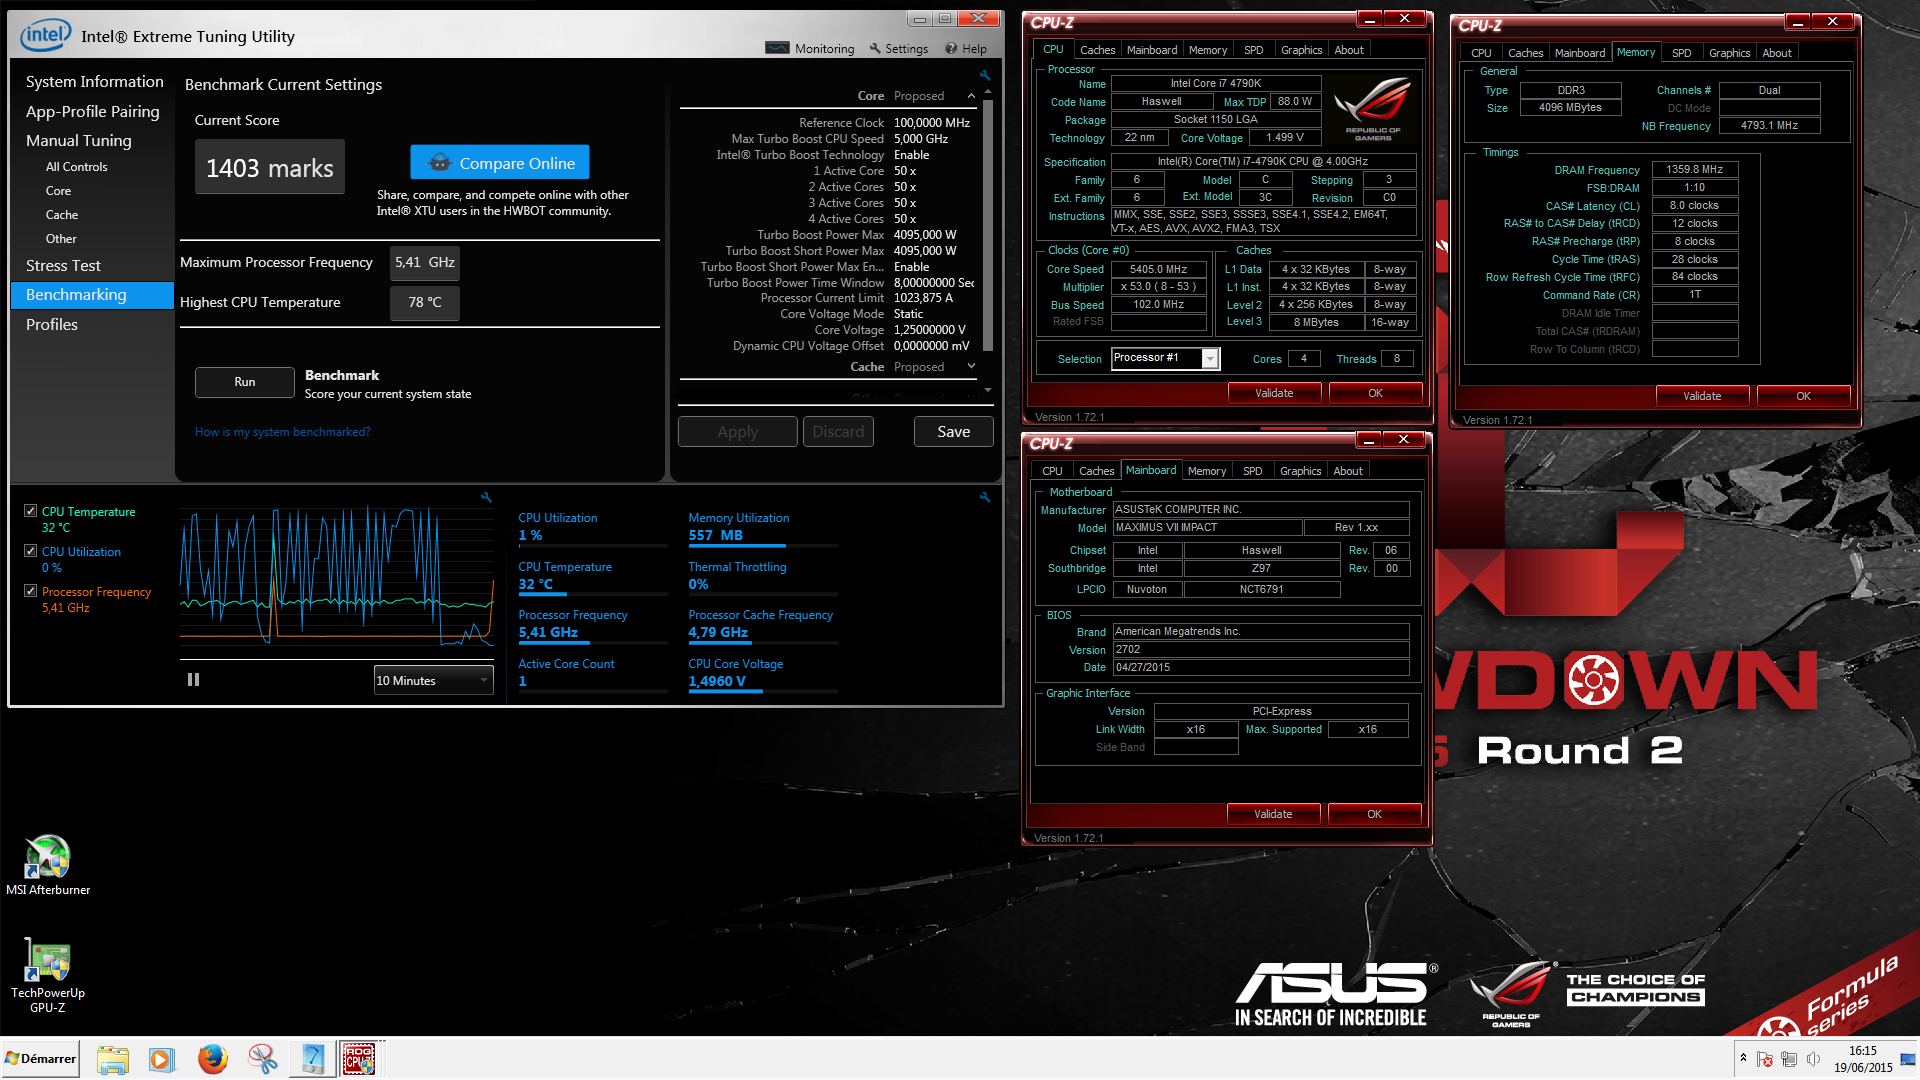Screen dimensions: 1920x1080
Task: Click the '1403 marks' score value
Action: (270, 167)
